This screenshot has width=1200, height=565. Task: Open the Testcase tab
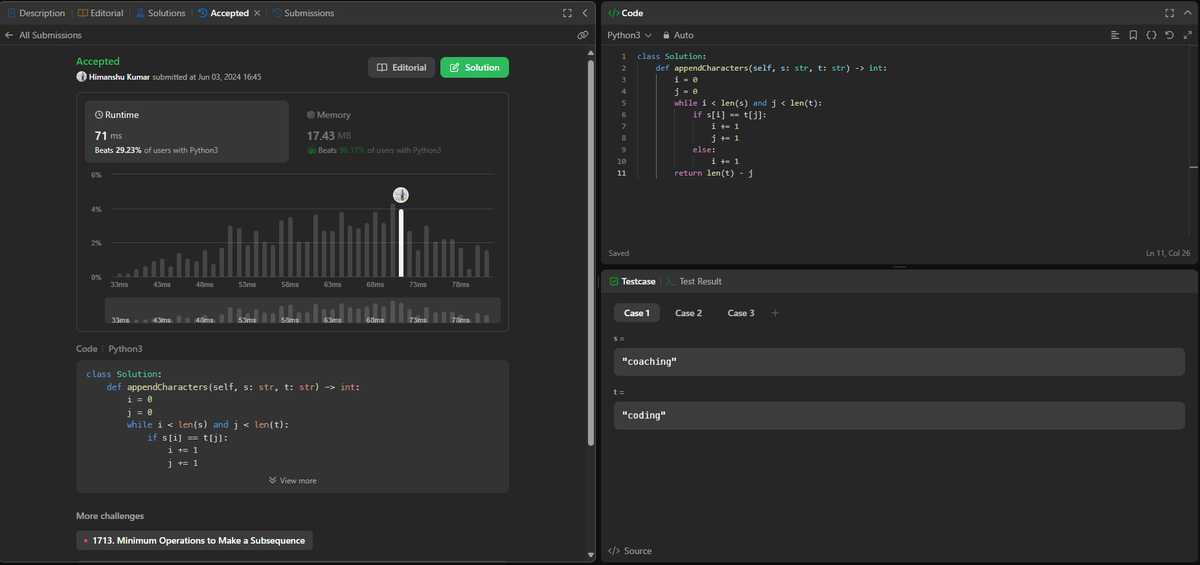[x=632, y=282]
